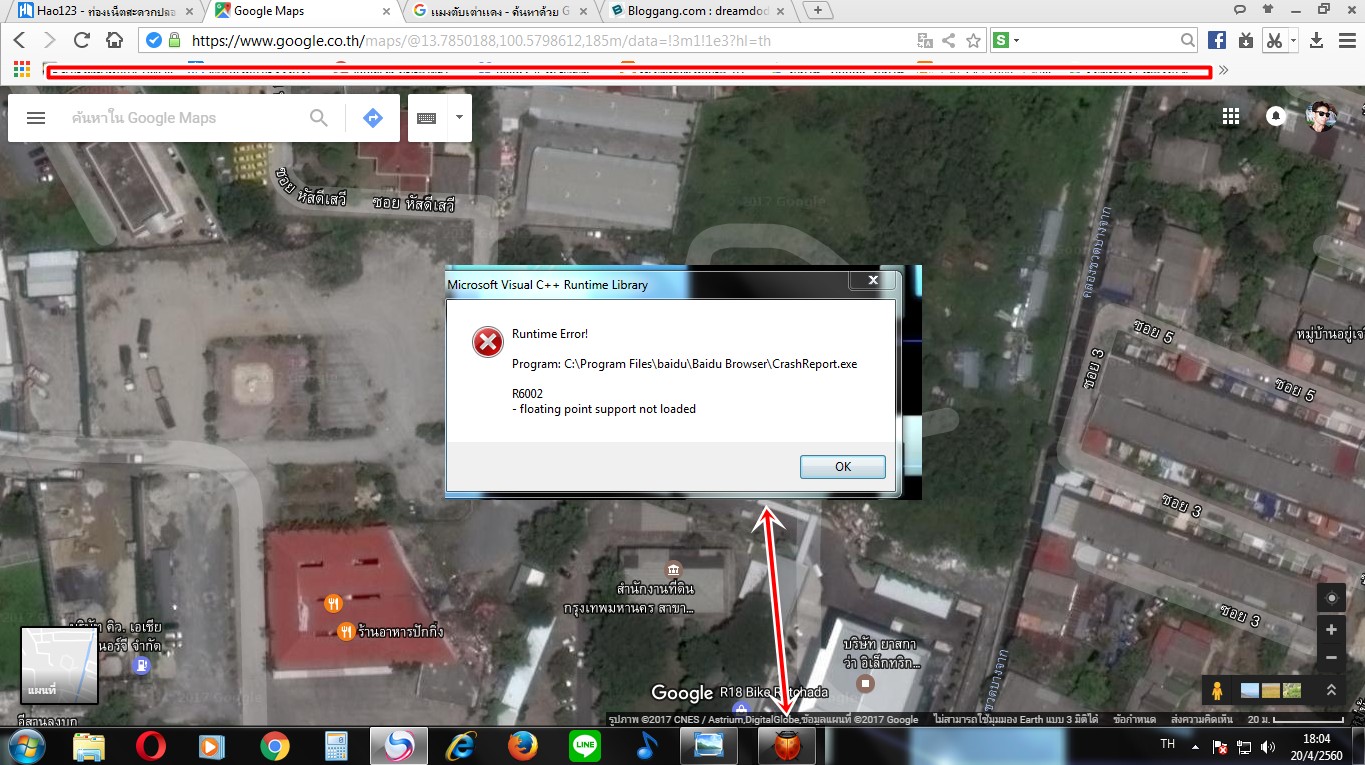Pick up the Street View pegman
The height and width of the screenshot is (765, 1365).
pyautogui.click(x=1217, y=690)
